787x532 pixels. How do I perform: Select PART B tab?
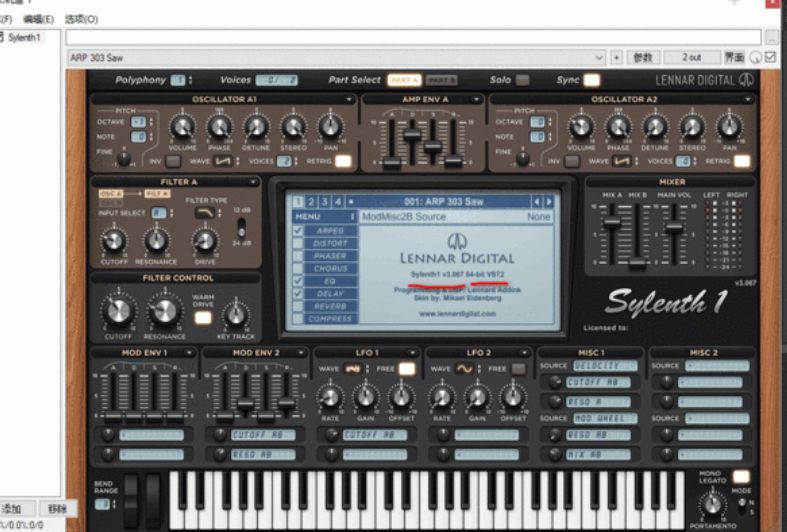(442, 80)
